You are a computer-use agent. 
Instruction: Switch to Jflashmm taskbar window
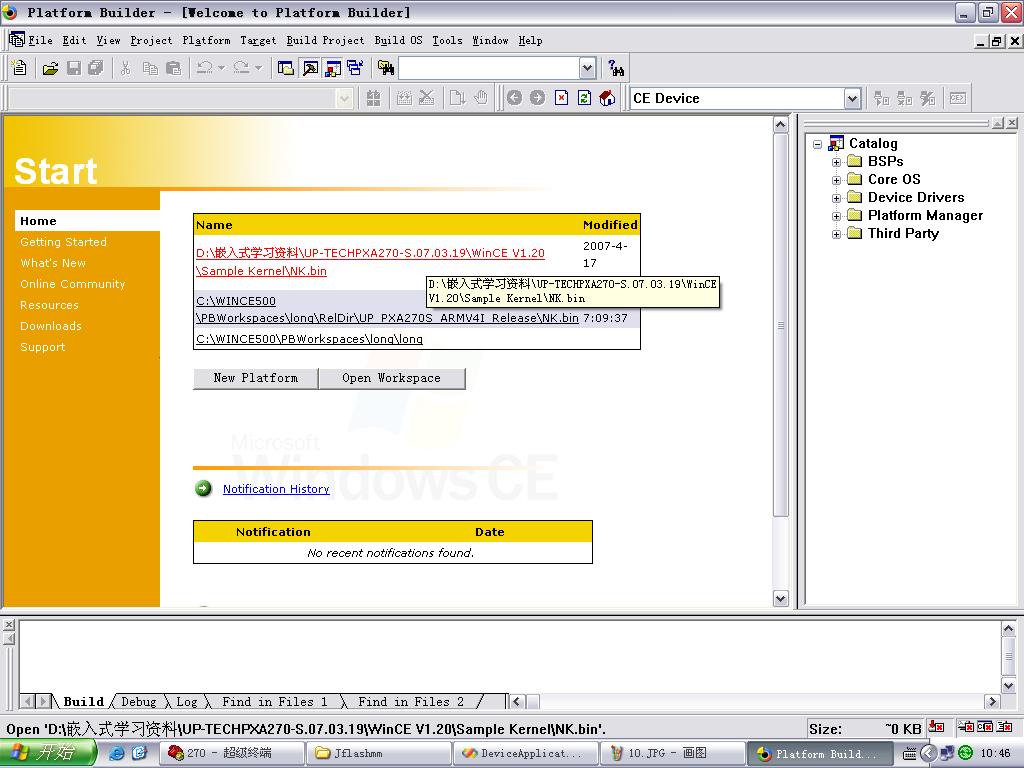pyautogui.click(x=379, y=754)
